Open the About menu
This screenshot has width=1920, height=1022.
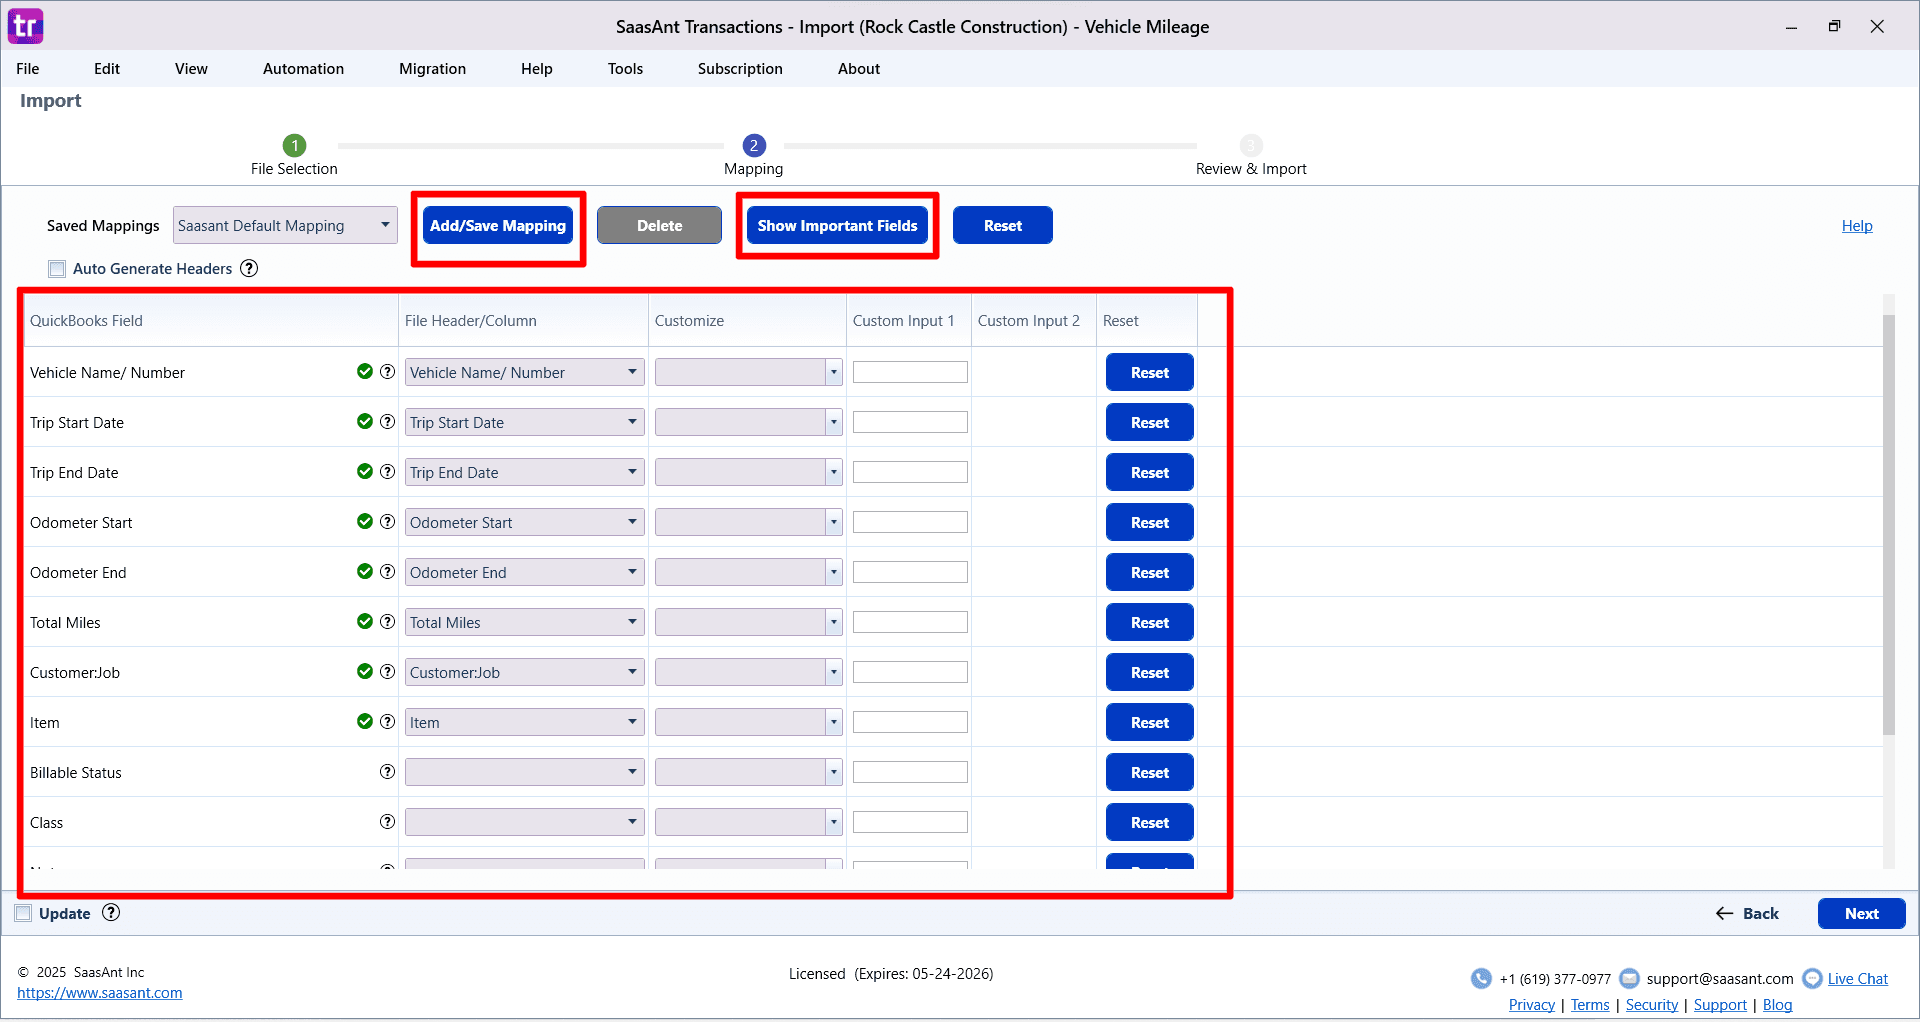click(x=859, y=69)
